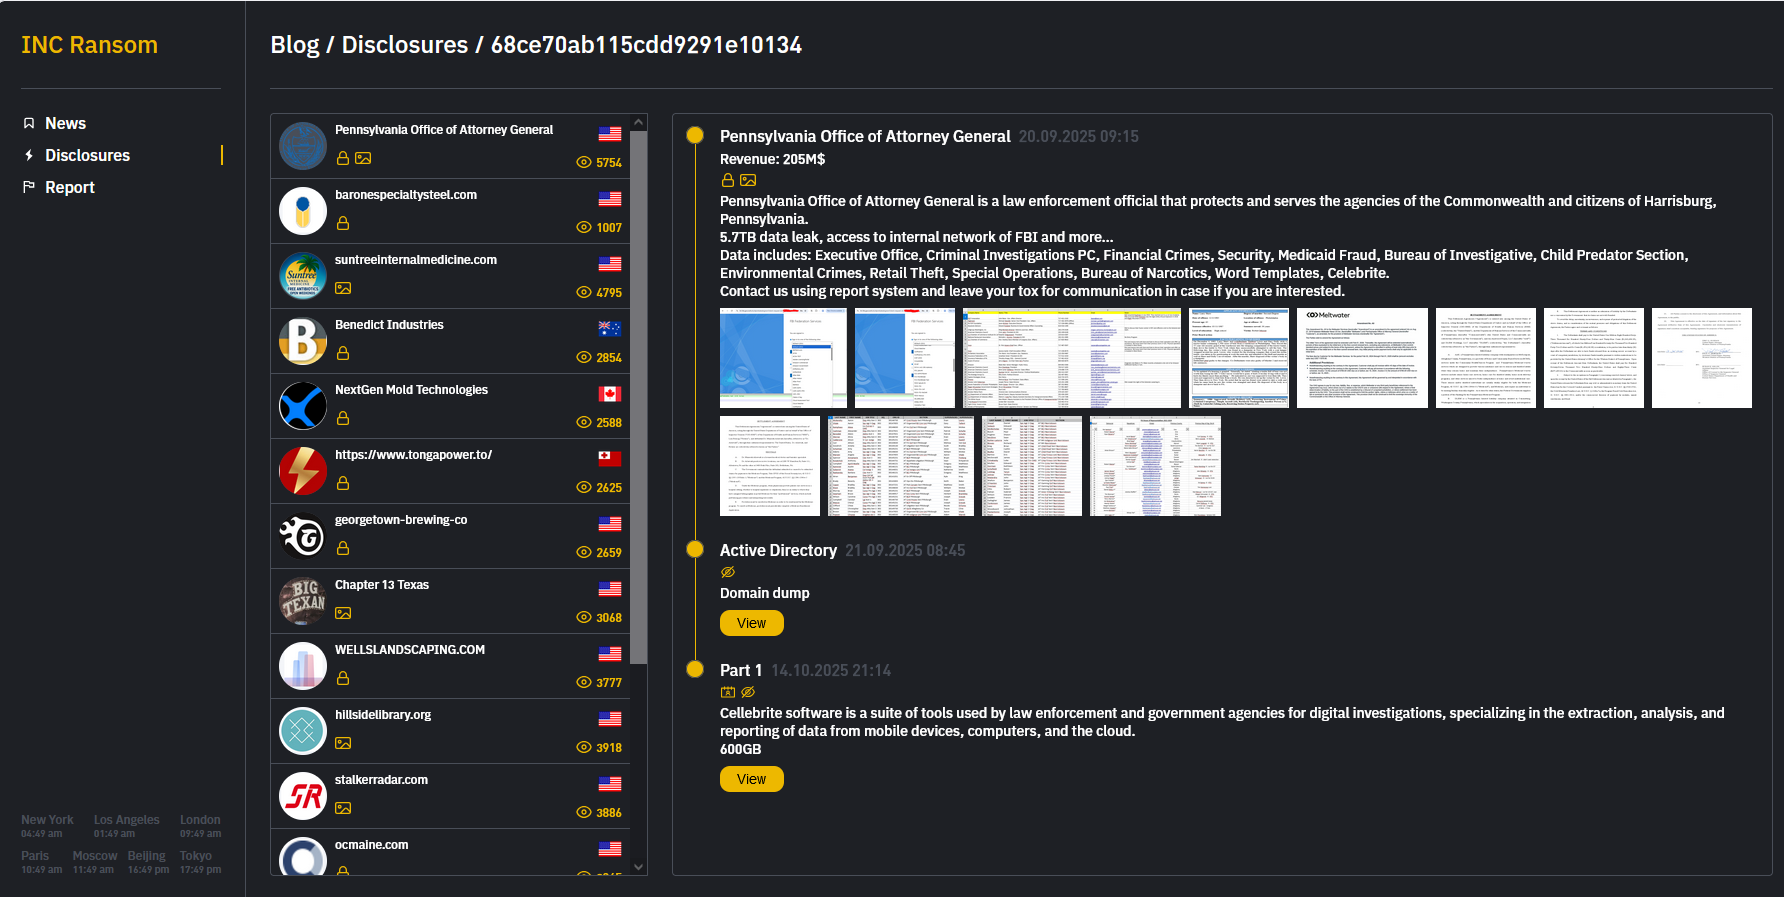Click the INC Ransom site title

pos(89,45)
